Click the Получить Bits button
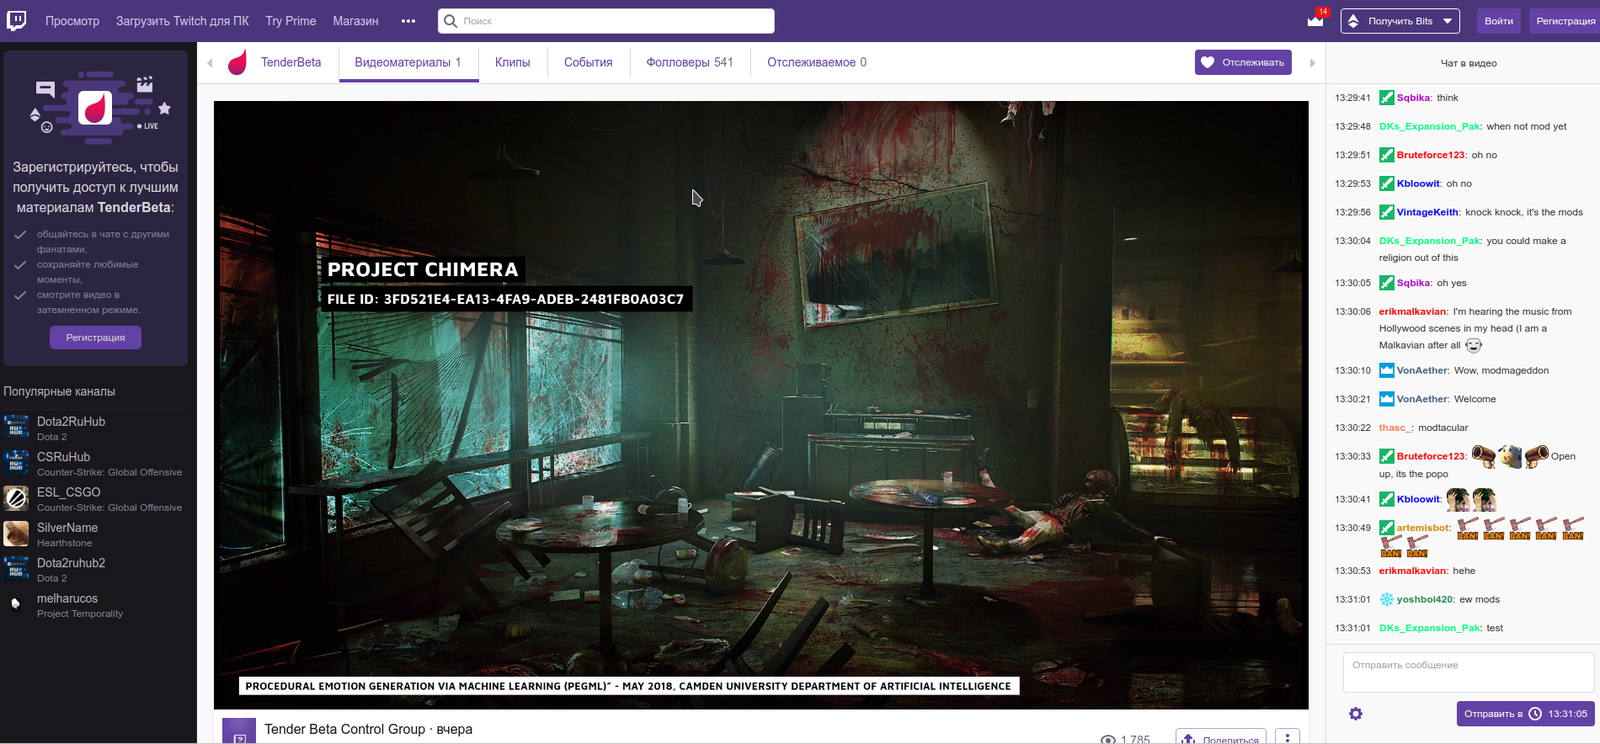1600x744 pixels. coord(1400,21)
